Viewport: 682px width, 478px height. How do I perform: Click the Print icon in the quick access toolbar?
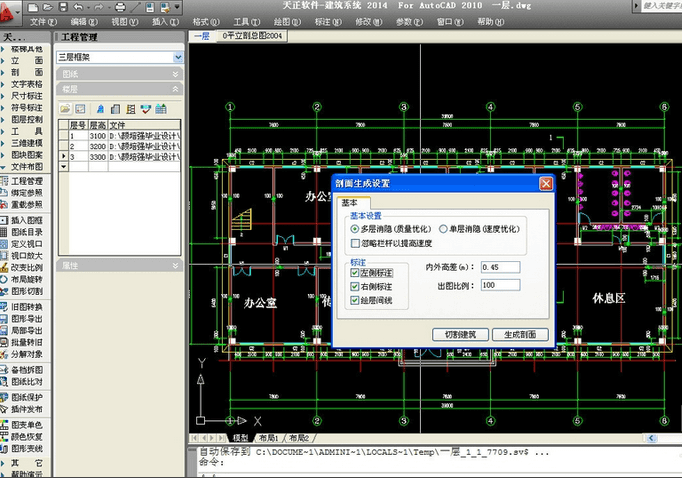(120, 7)
